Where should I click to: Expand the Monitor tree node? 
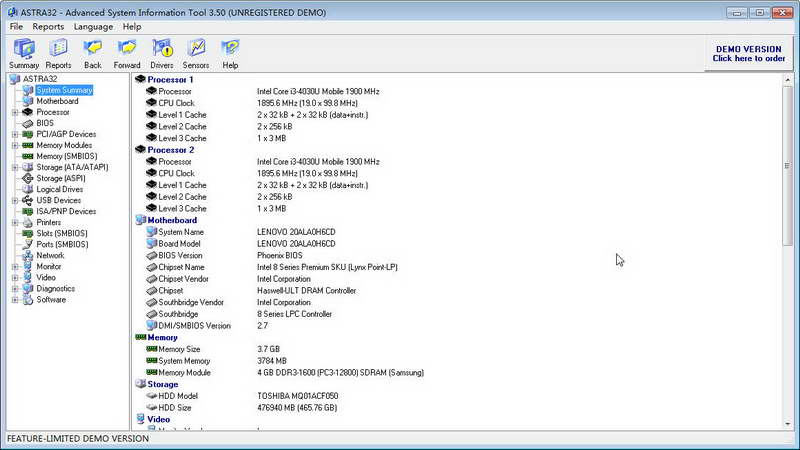[x=15, y=266]
